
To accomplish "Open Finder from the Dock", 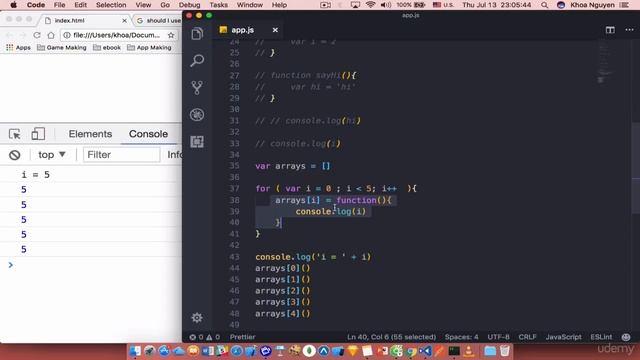I will 135,351.
